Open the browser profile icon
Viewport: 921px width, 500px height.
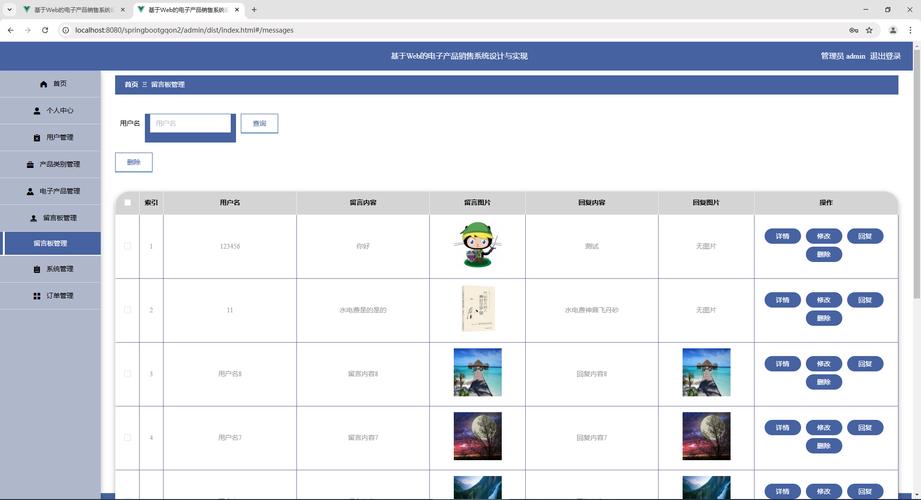coord(893,30)
